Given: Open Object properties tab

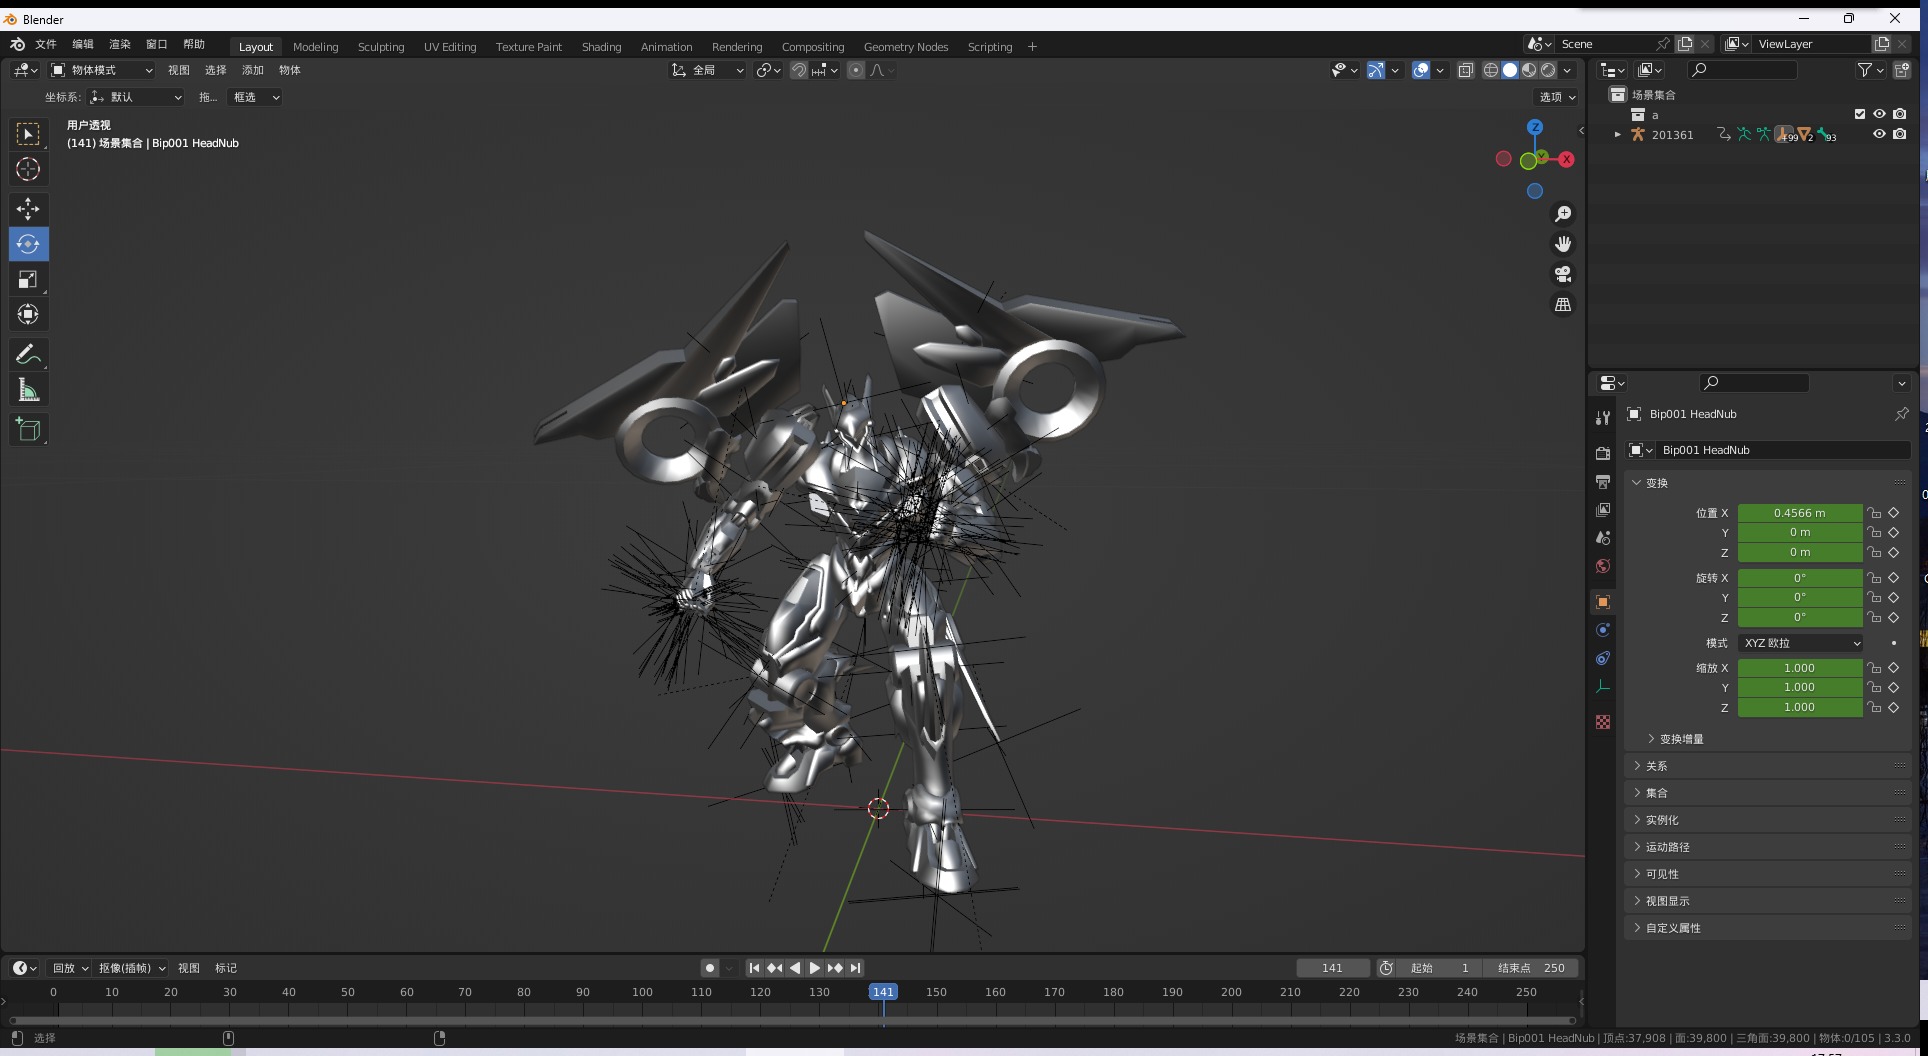Looking at the screenshot, I should 1603,602.
